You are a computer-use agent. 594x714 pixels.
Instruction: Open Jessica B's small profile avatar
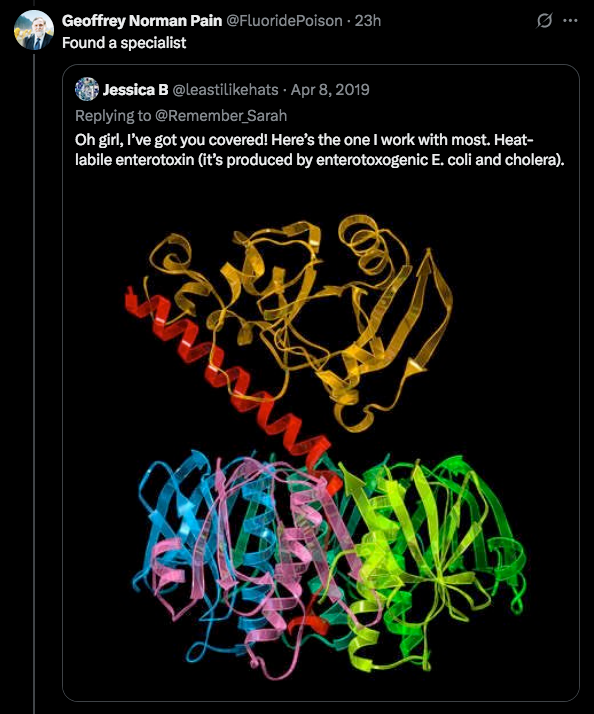coord(87,89)
